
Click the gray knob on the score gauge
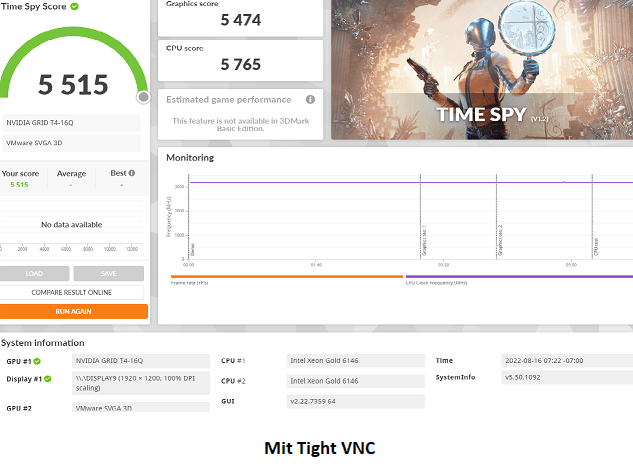coord(143,97)
